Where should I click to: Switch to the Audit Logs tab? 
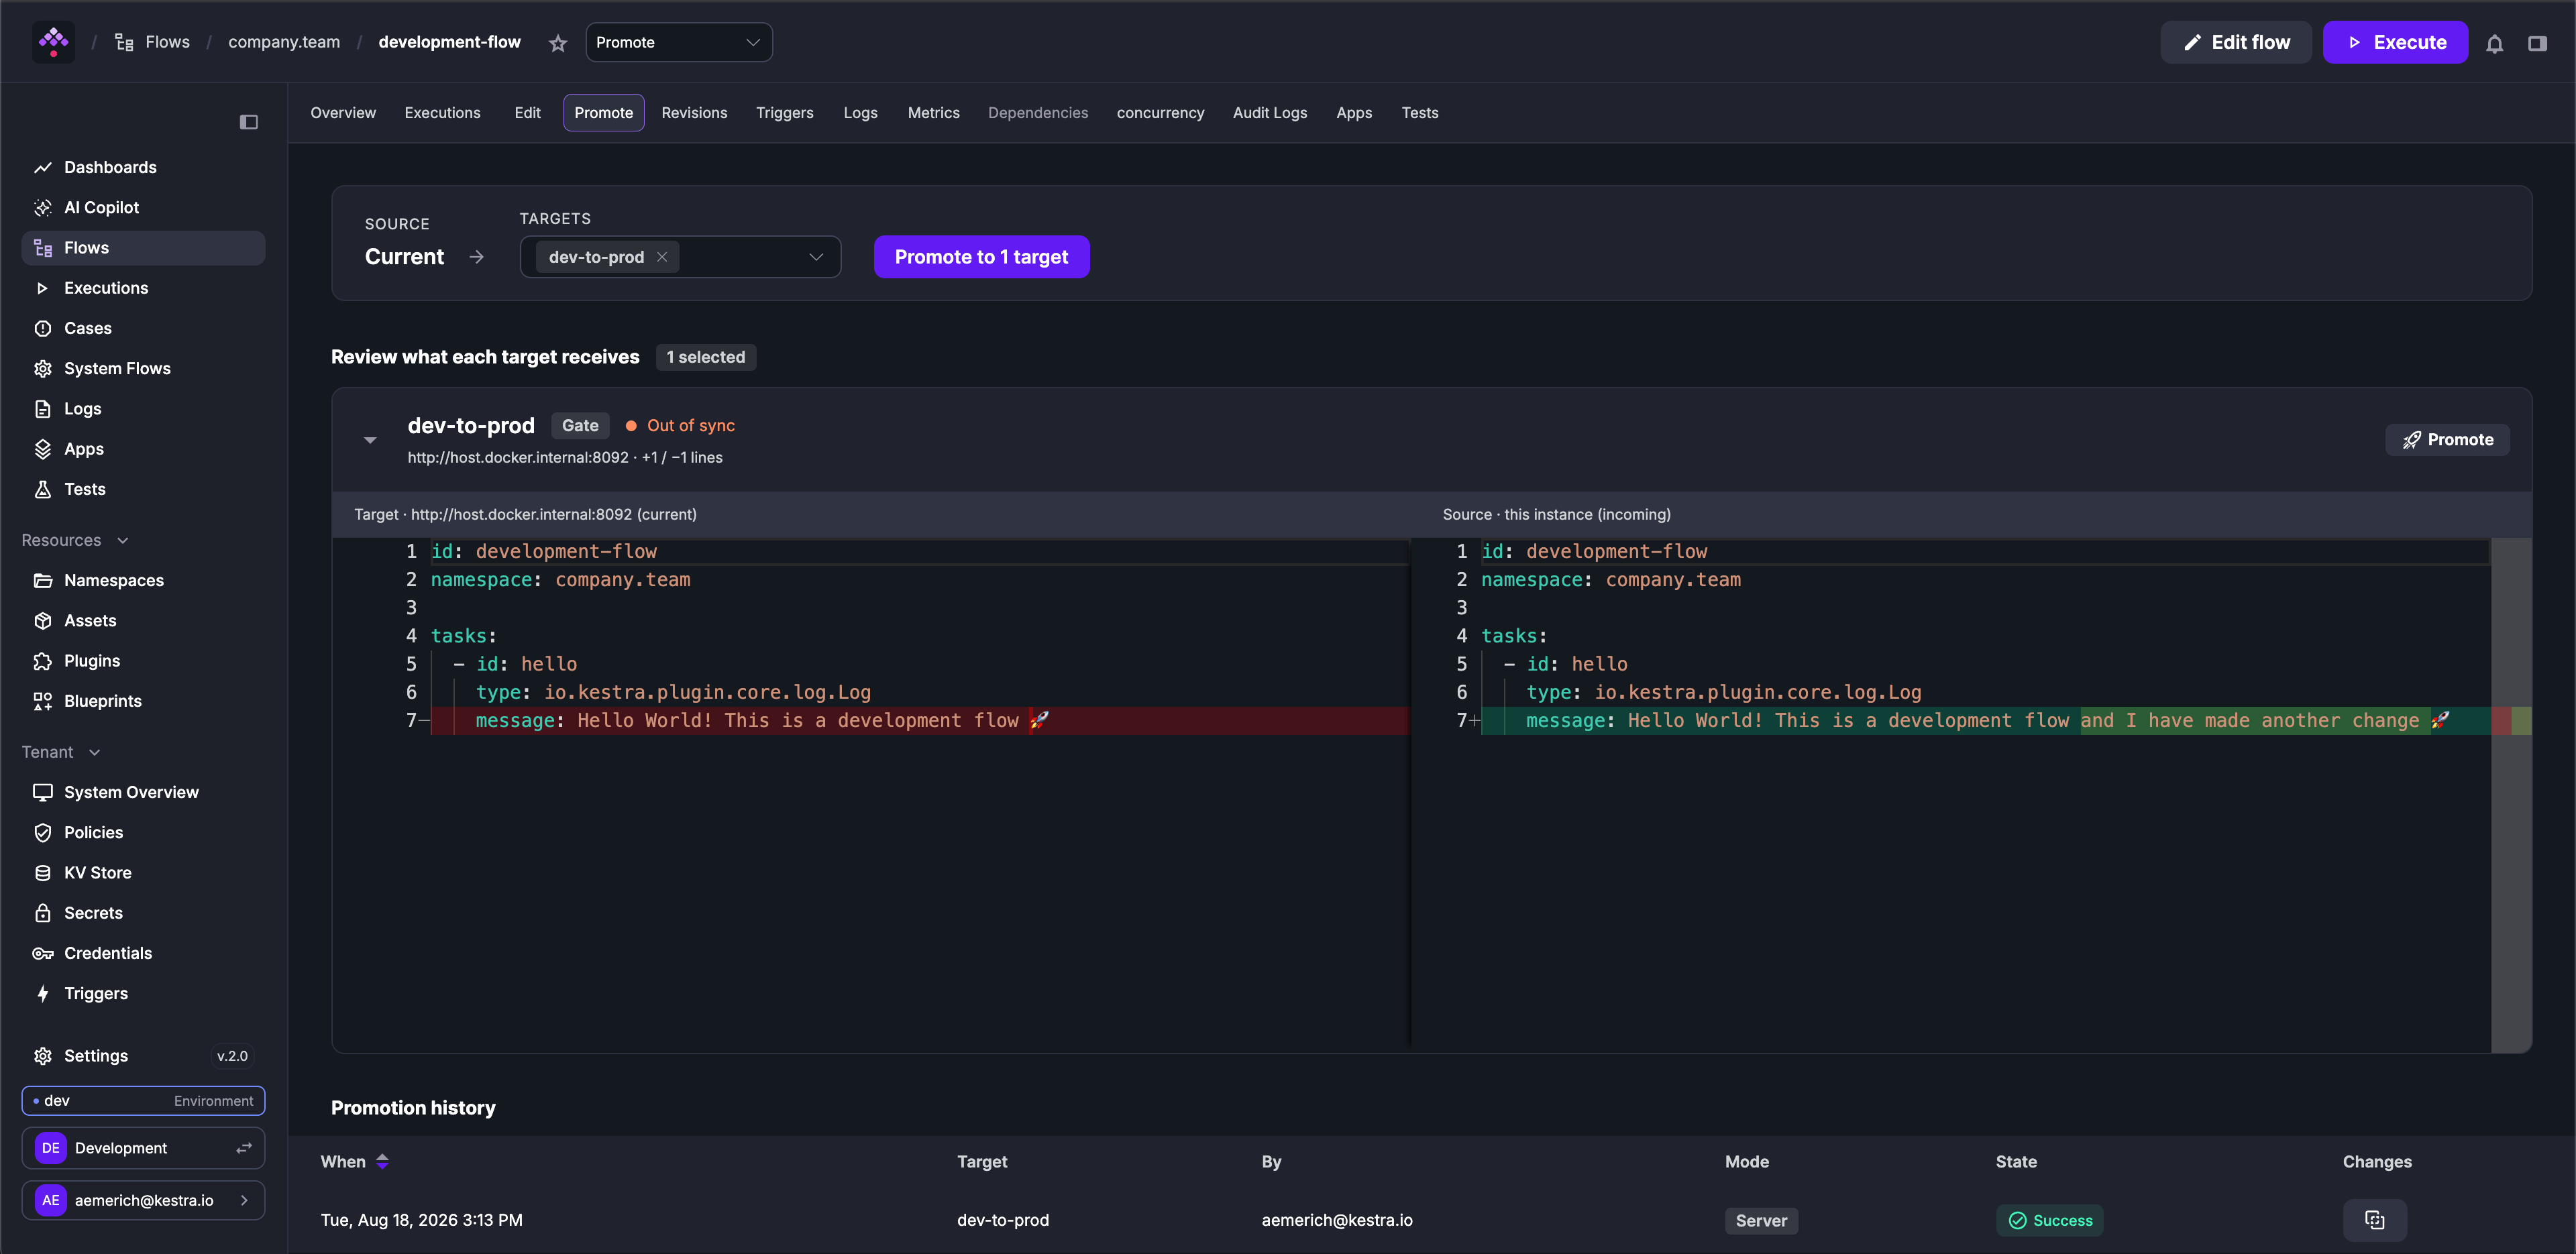click(x=1269, y=113)
